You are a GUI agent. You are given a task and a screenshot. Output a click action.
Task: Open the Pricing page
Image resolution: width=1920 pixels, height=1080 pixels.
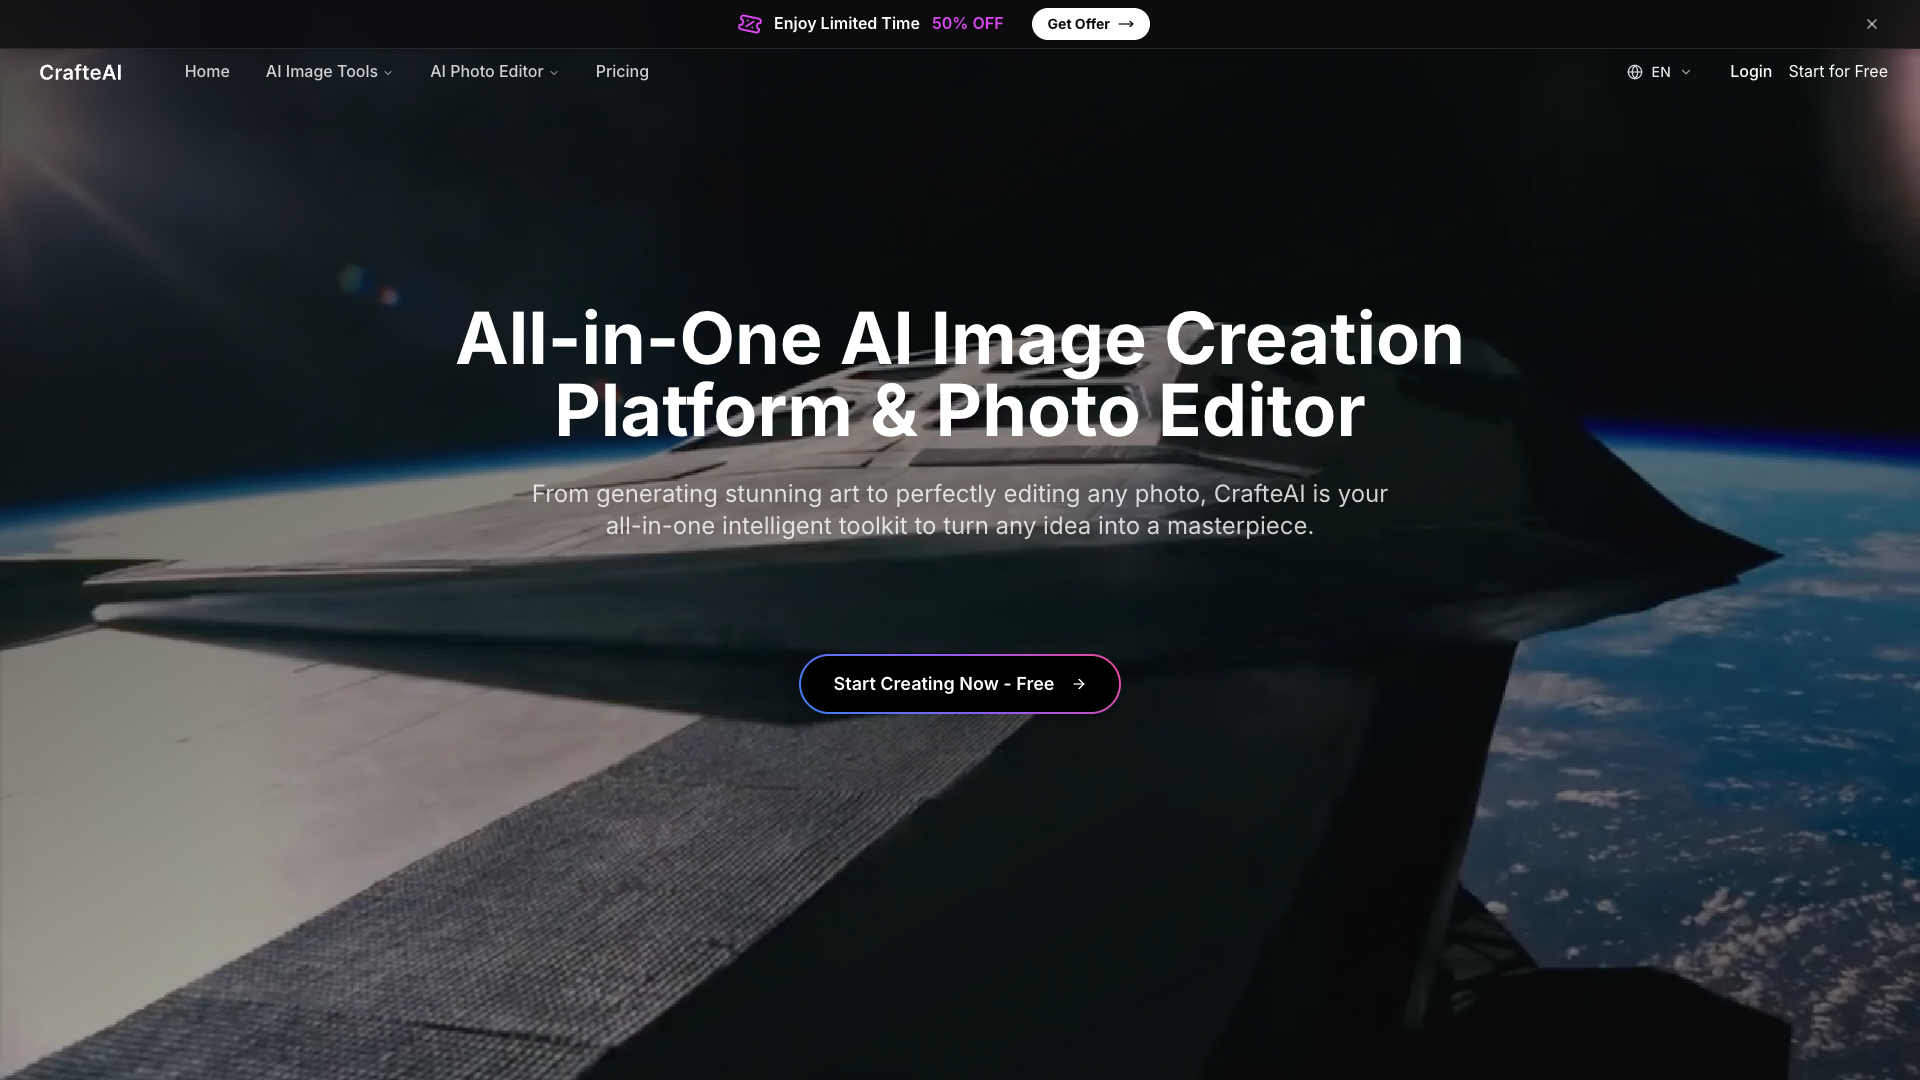pos(622,72)
